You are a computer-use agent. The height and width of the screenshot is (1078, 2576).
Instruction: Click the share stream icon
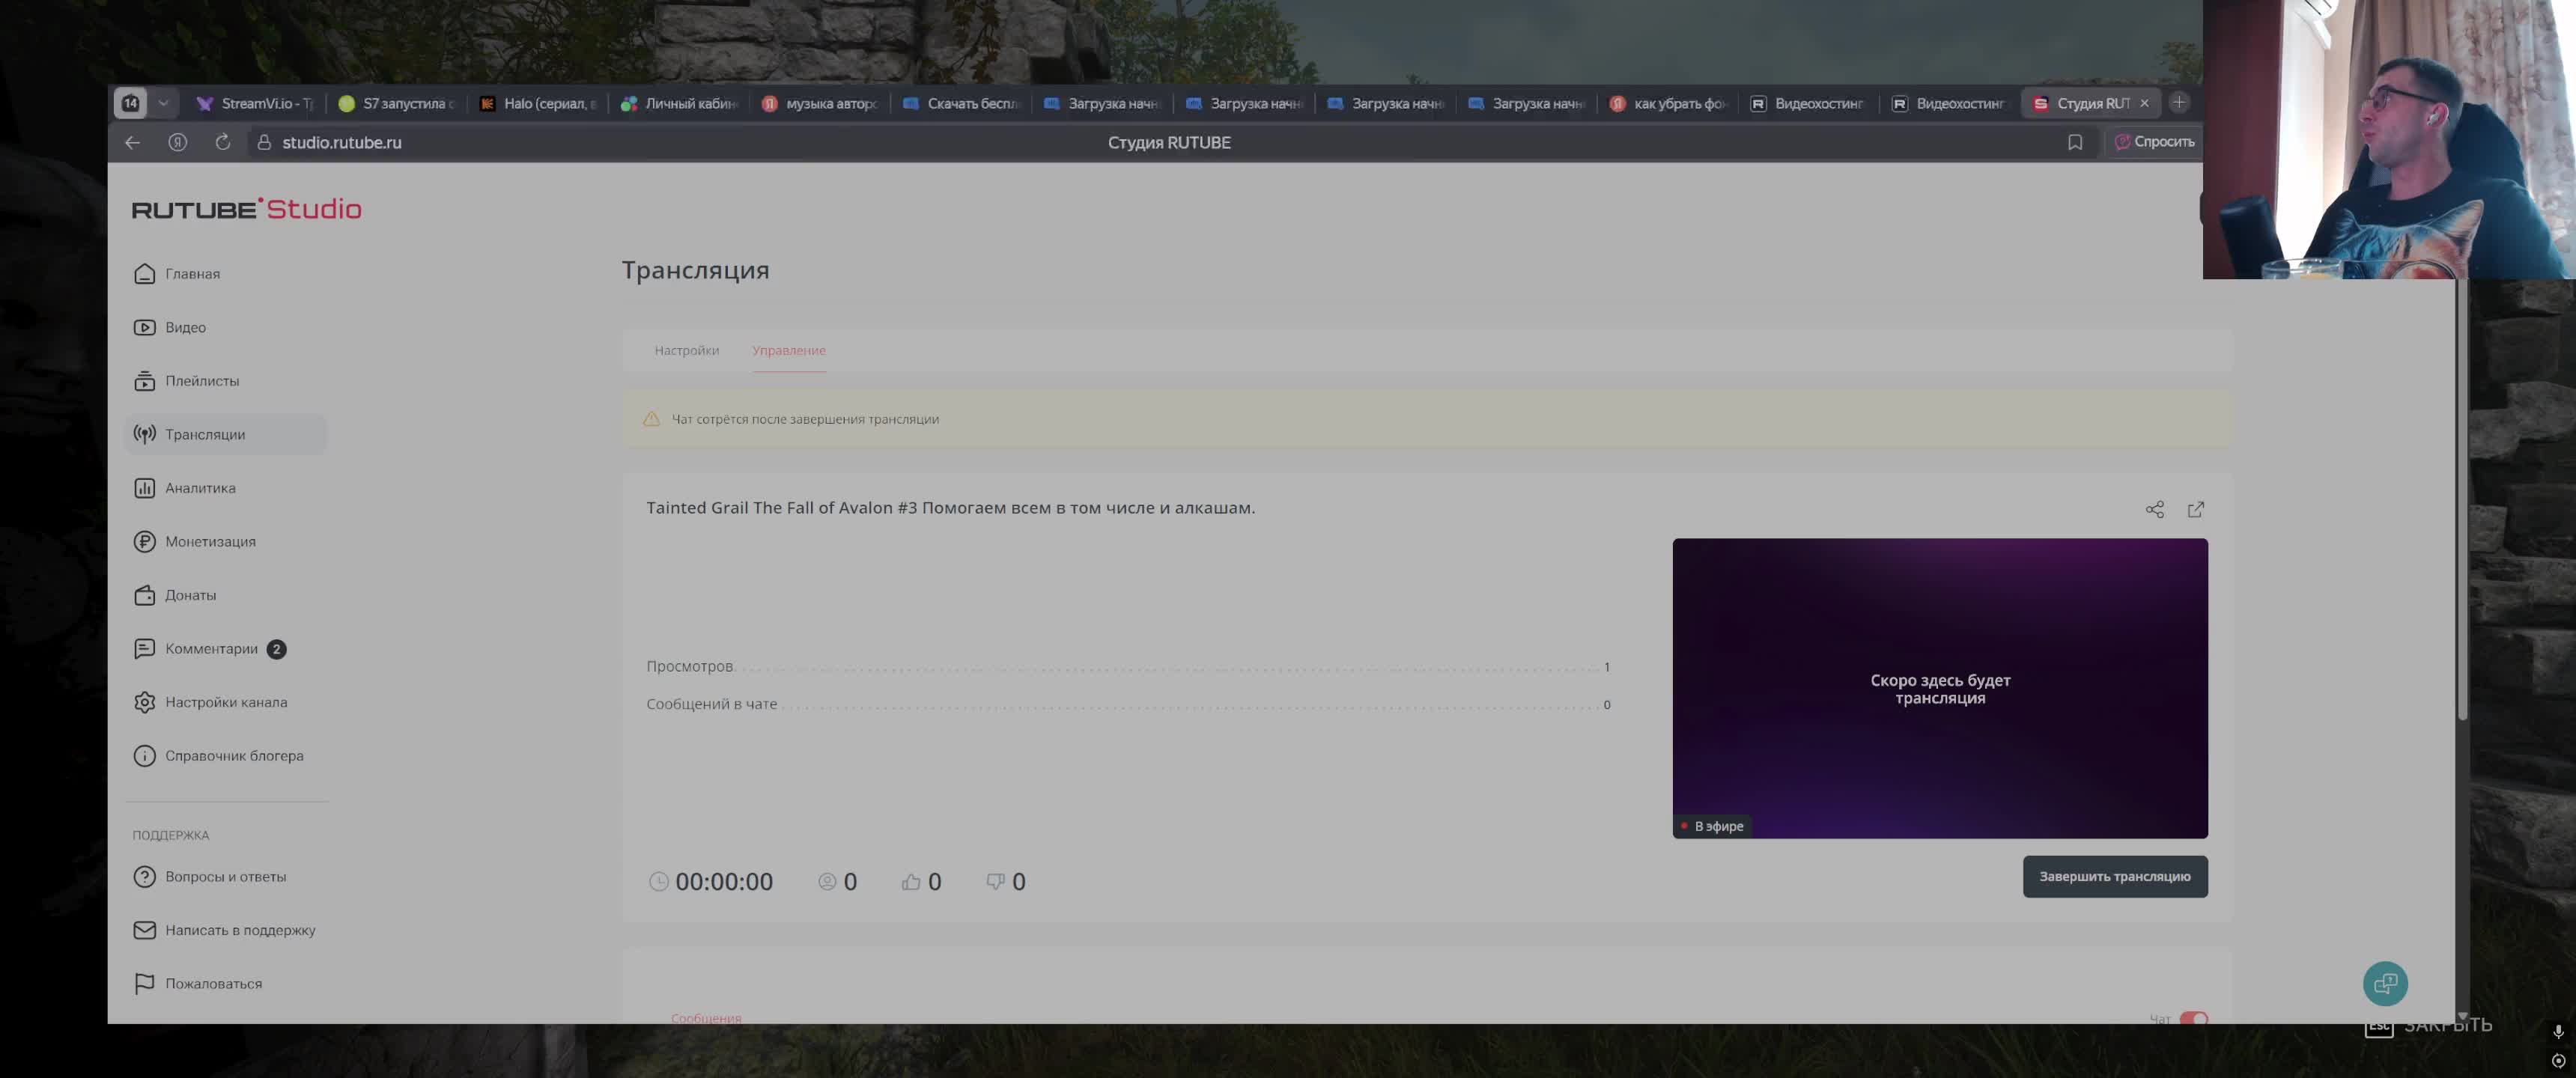2154,510
